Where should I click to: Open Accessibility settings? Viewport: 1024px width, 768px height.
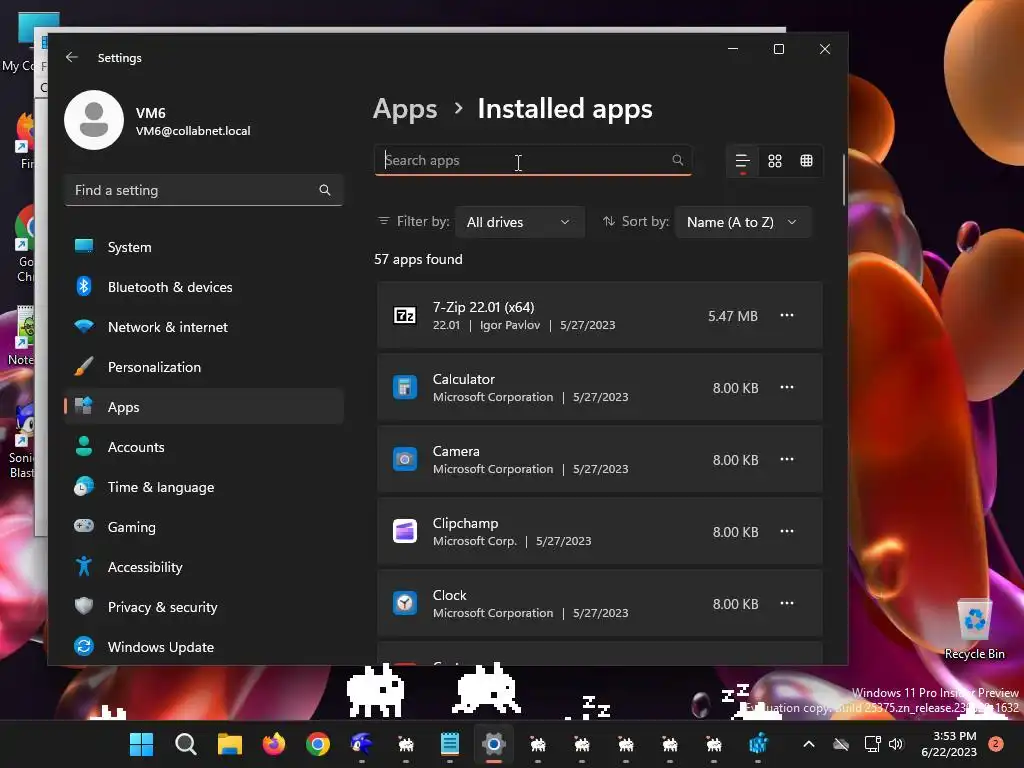(204, 567)
